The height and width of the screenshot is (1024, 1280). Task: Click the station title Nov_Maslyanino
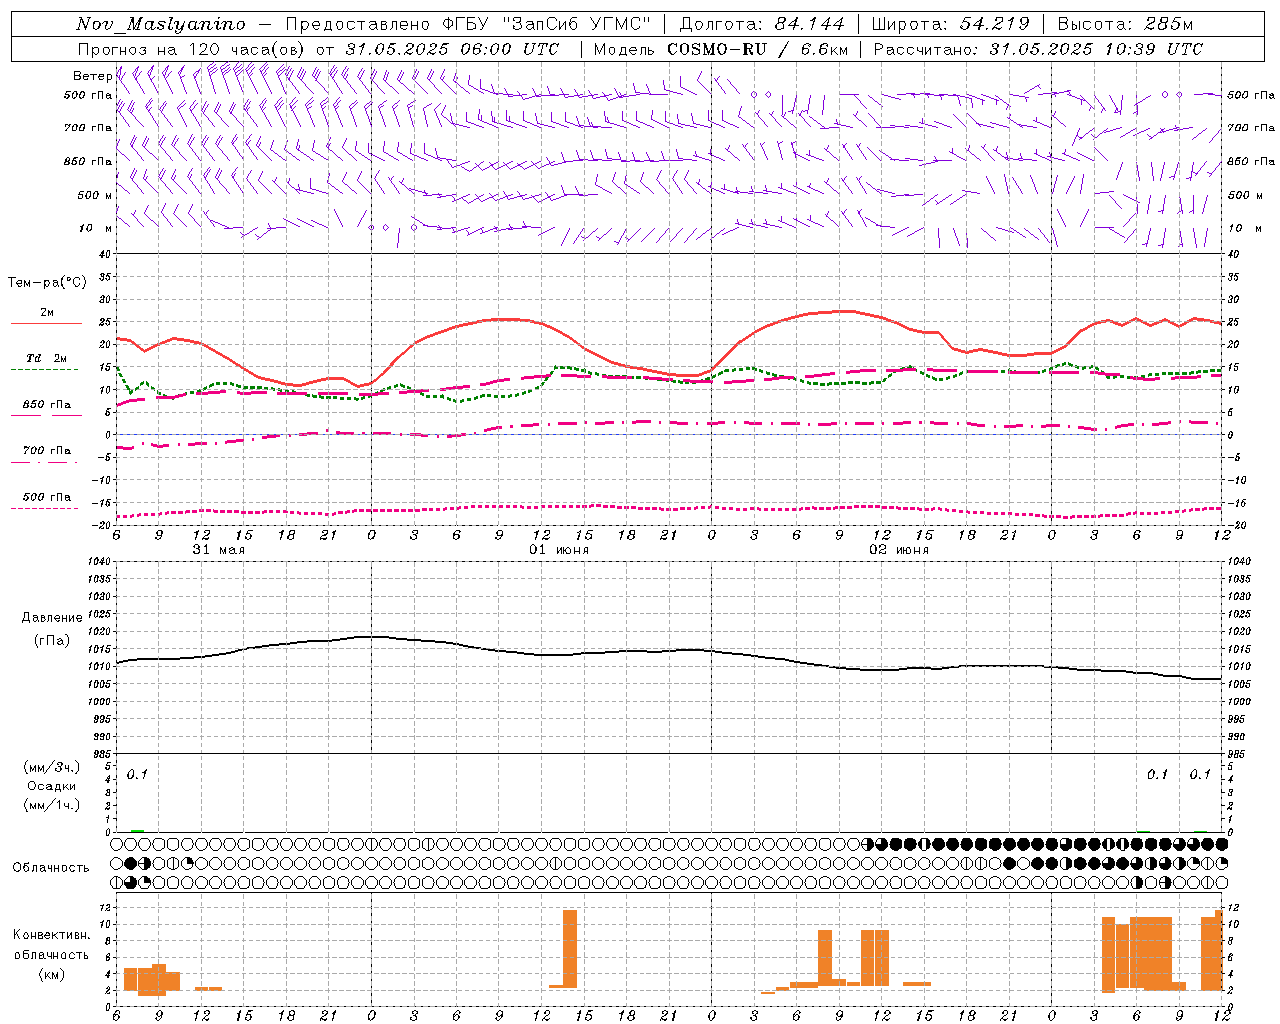(161, 24)
